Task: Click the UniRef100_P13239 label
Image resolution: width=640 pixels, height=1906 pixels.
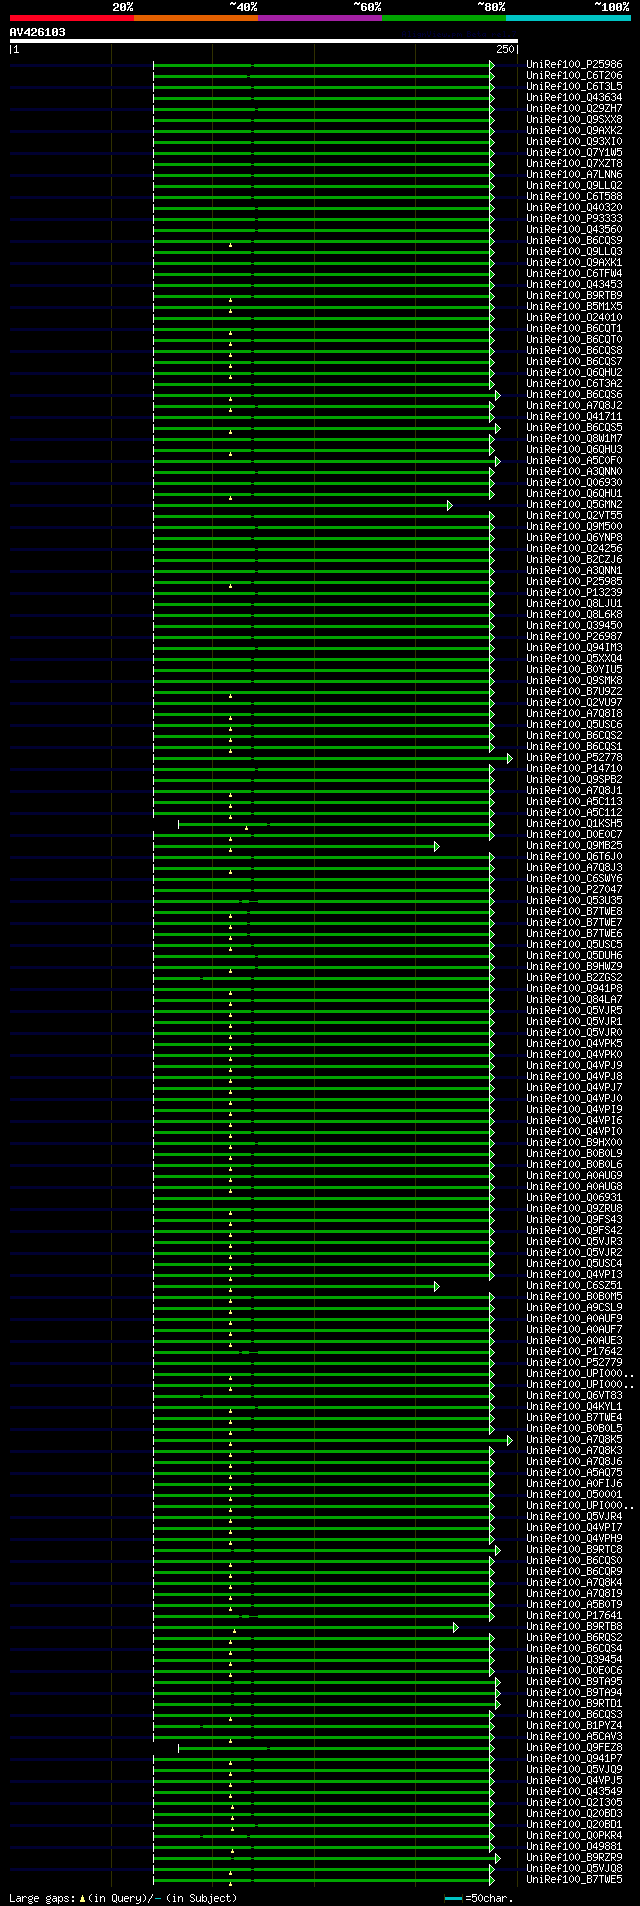Action: (x=574, y=593)
